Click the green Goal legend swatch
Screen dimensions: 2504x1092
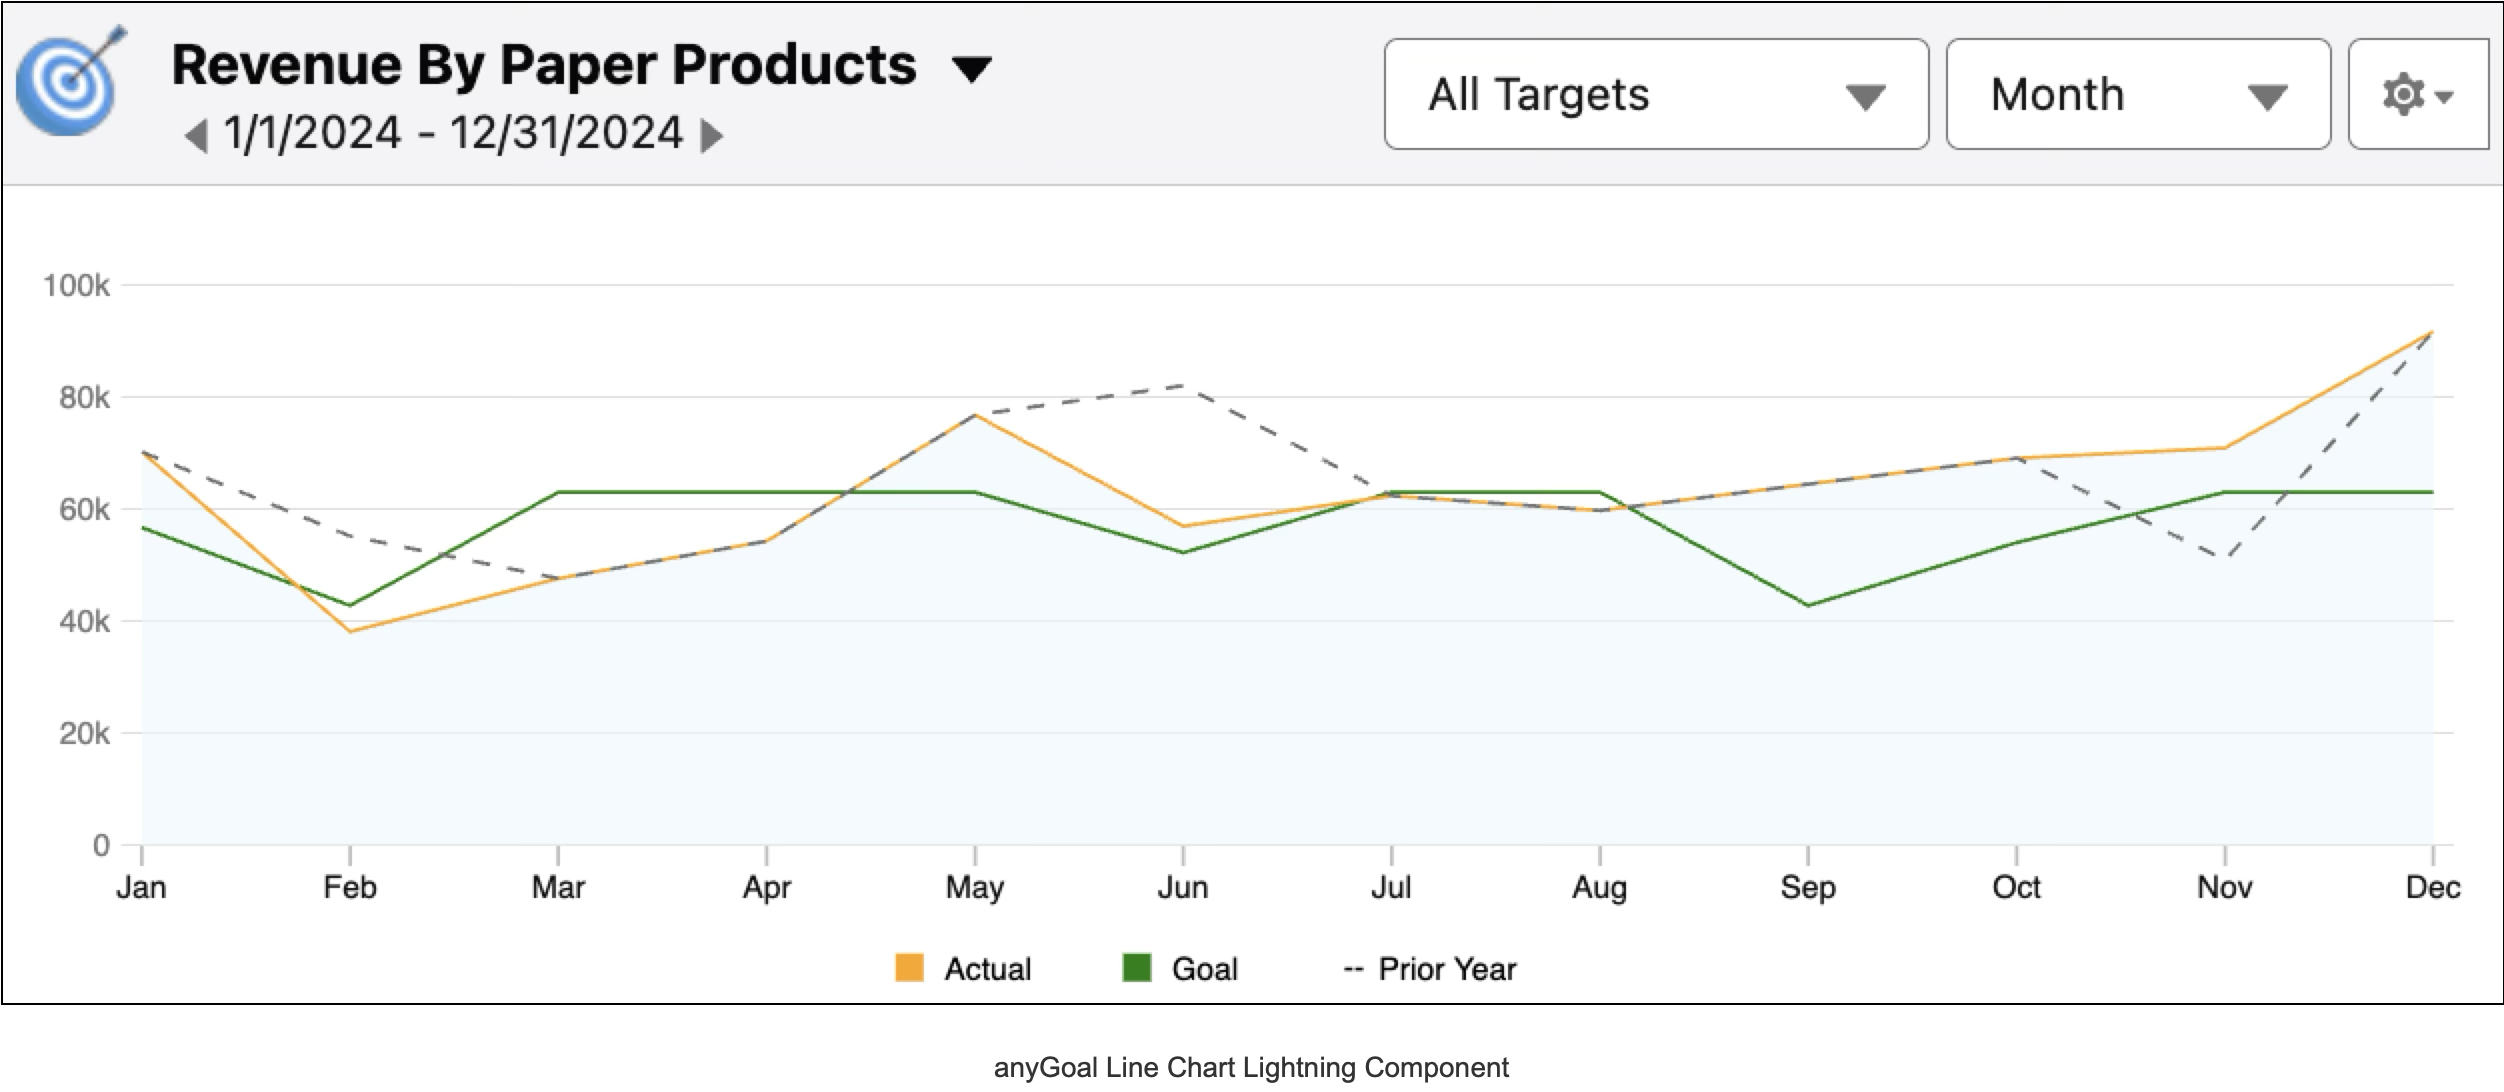tap(1137, 968)
